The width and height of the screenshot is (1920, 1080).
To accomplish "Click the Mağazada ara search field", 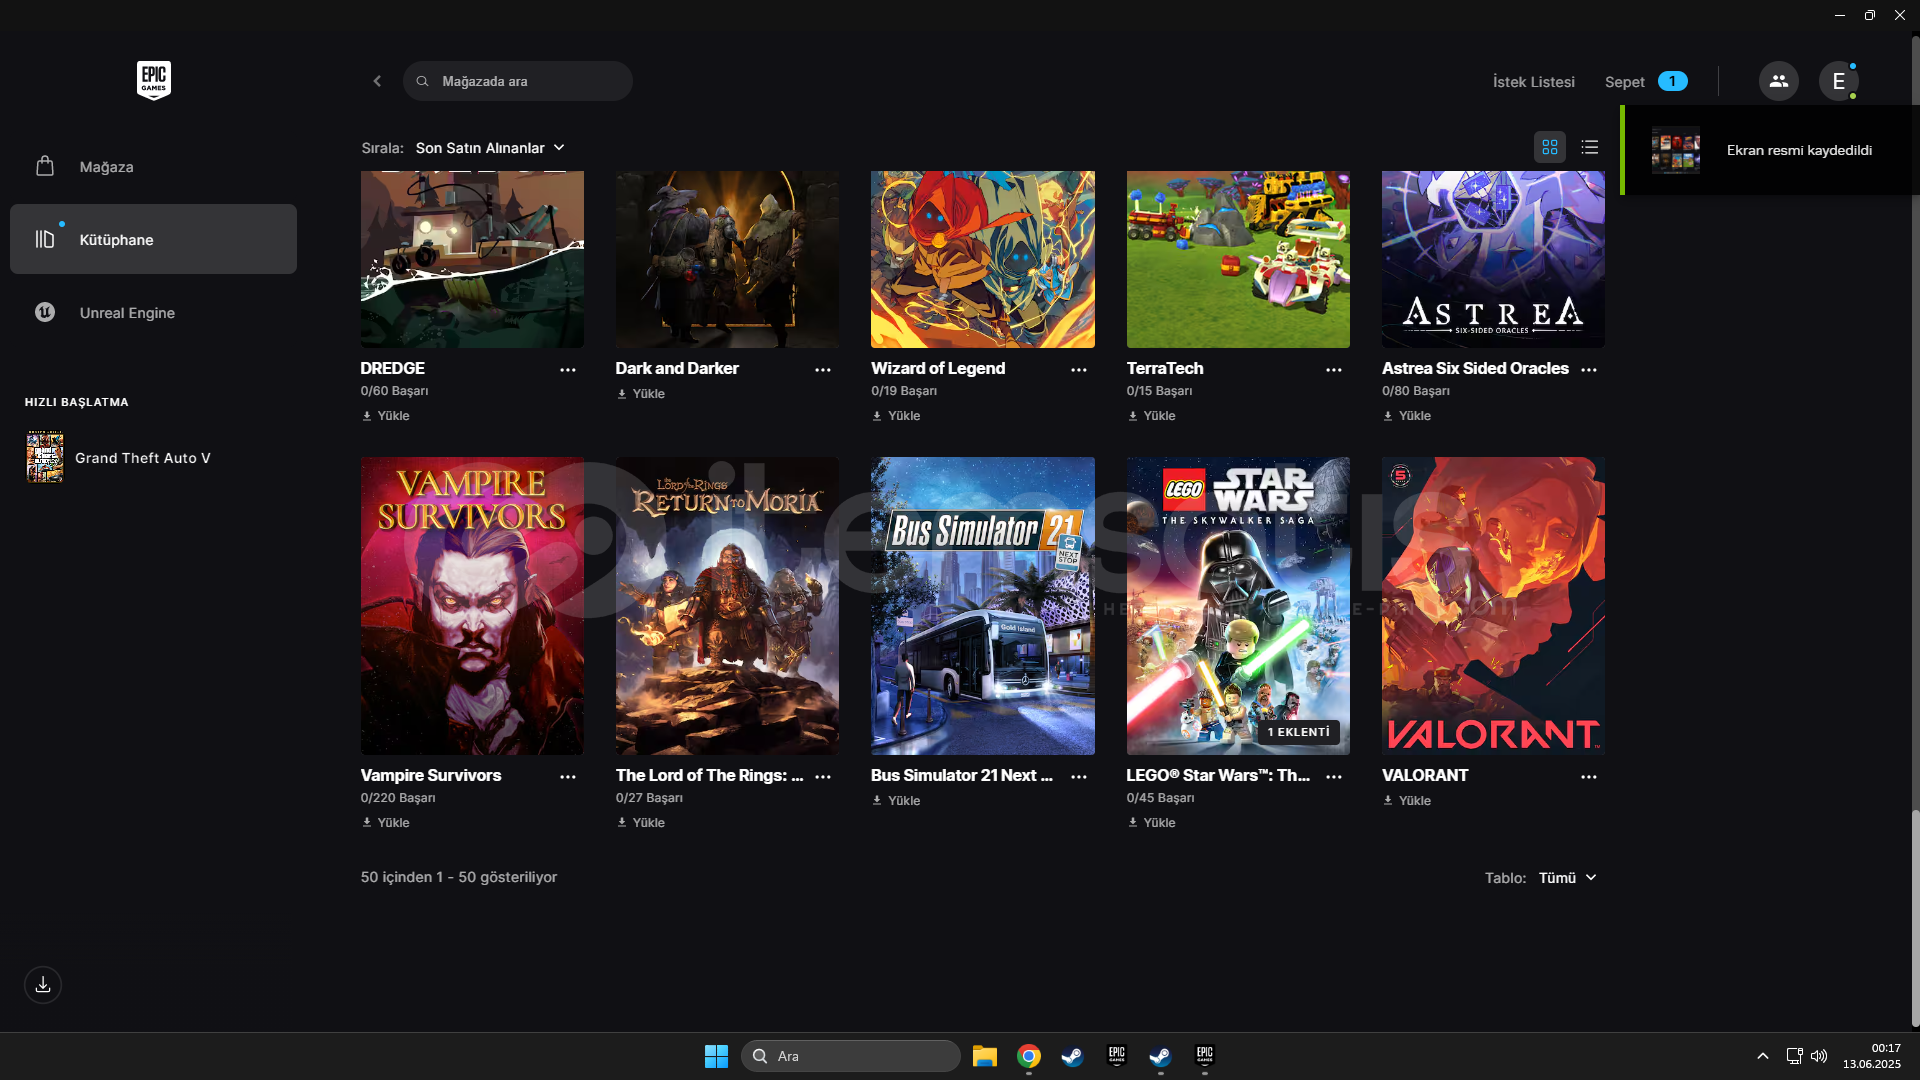I will [x=518, y=81].
